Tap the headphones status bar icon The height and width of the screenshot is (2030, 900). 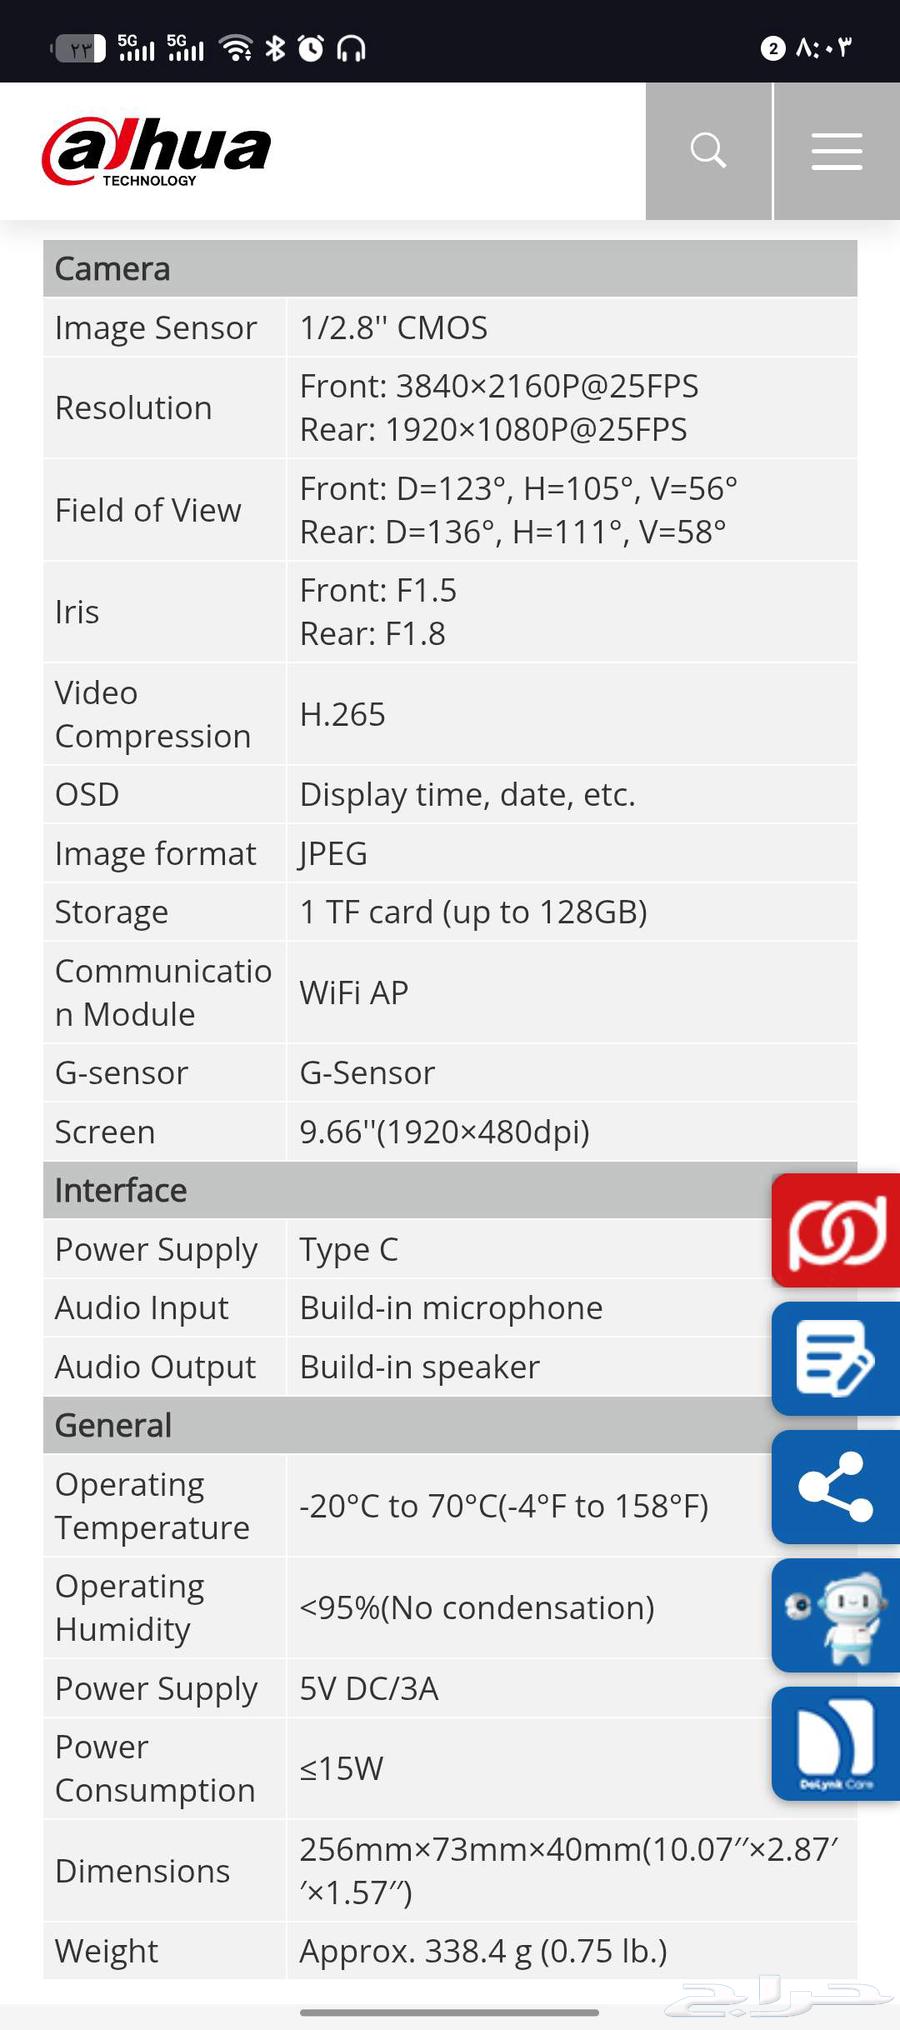(351, 47)
